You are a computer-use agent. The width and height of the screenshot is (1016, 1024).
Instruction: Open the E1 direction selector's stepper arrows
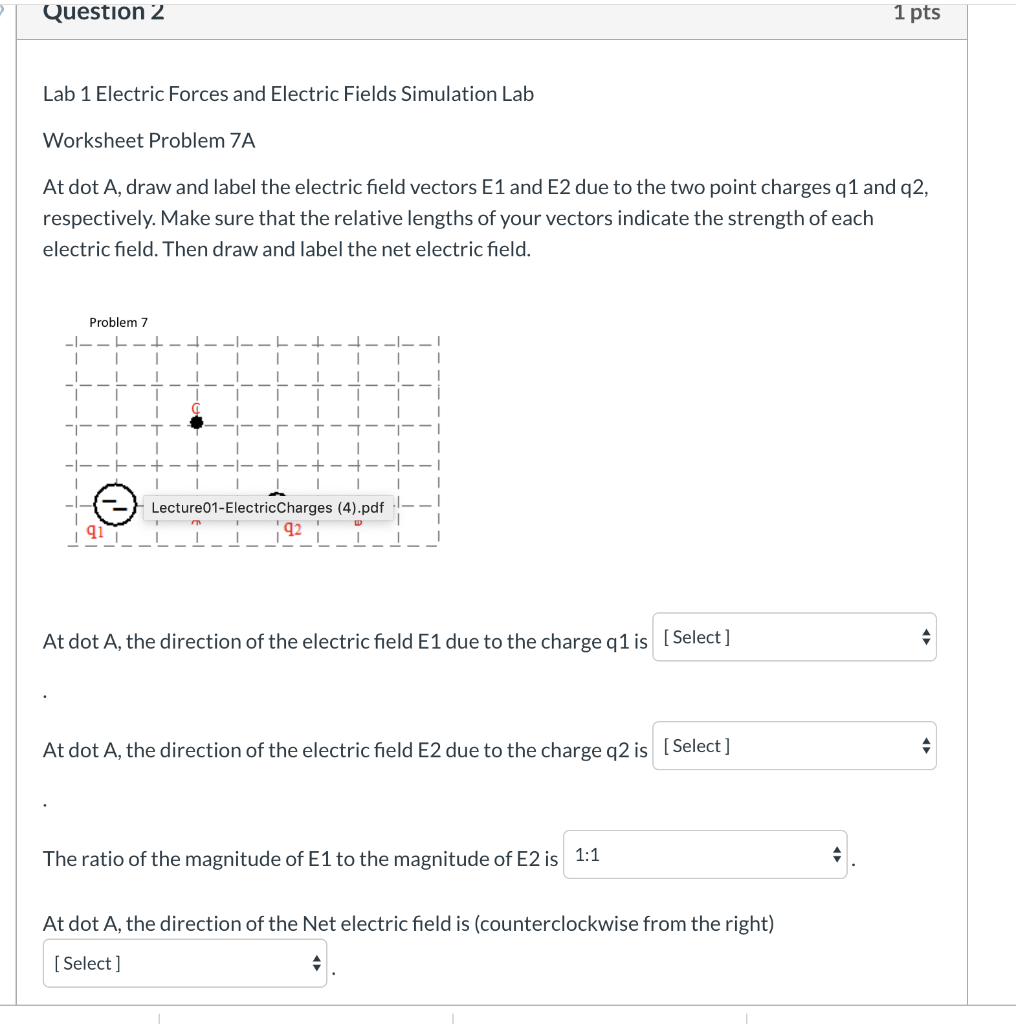pos(925,637)
